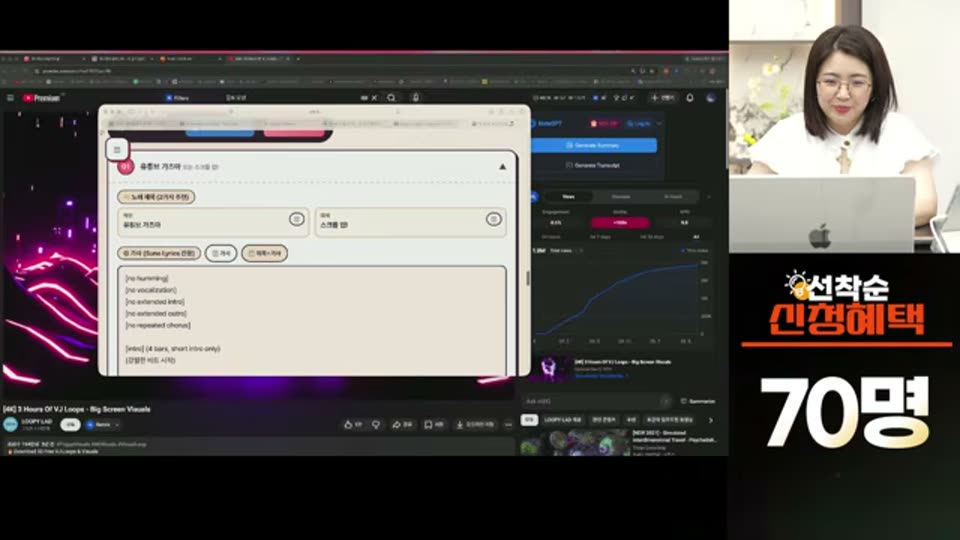This screenshot has height=540, width=960.
Task: Open the YouTube guide hamburger menu
Action: pyautogui.click(x=10, y=98)
